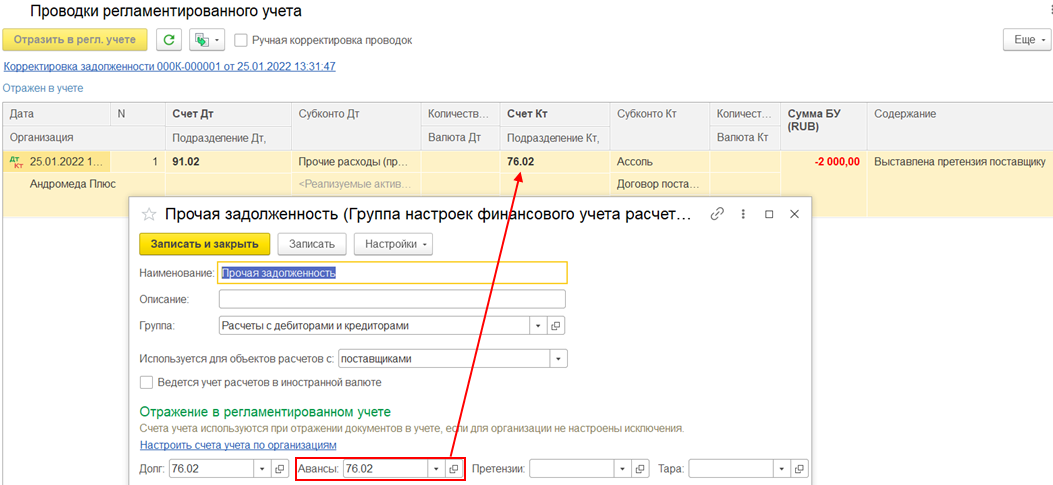Click the star favorite icon in dialog
This screenshot has width=1053, height=485.
tap(149, 214)
